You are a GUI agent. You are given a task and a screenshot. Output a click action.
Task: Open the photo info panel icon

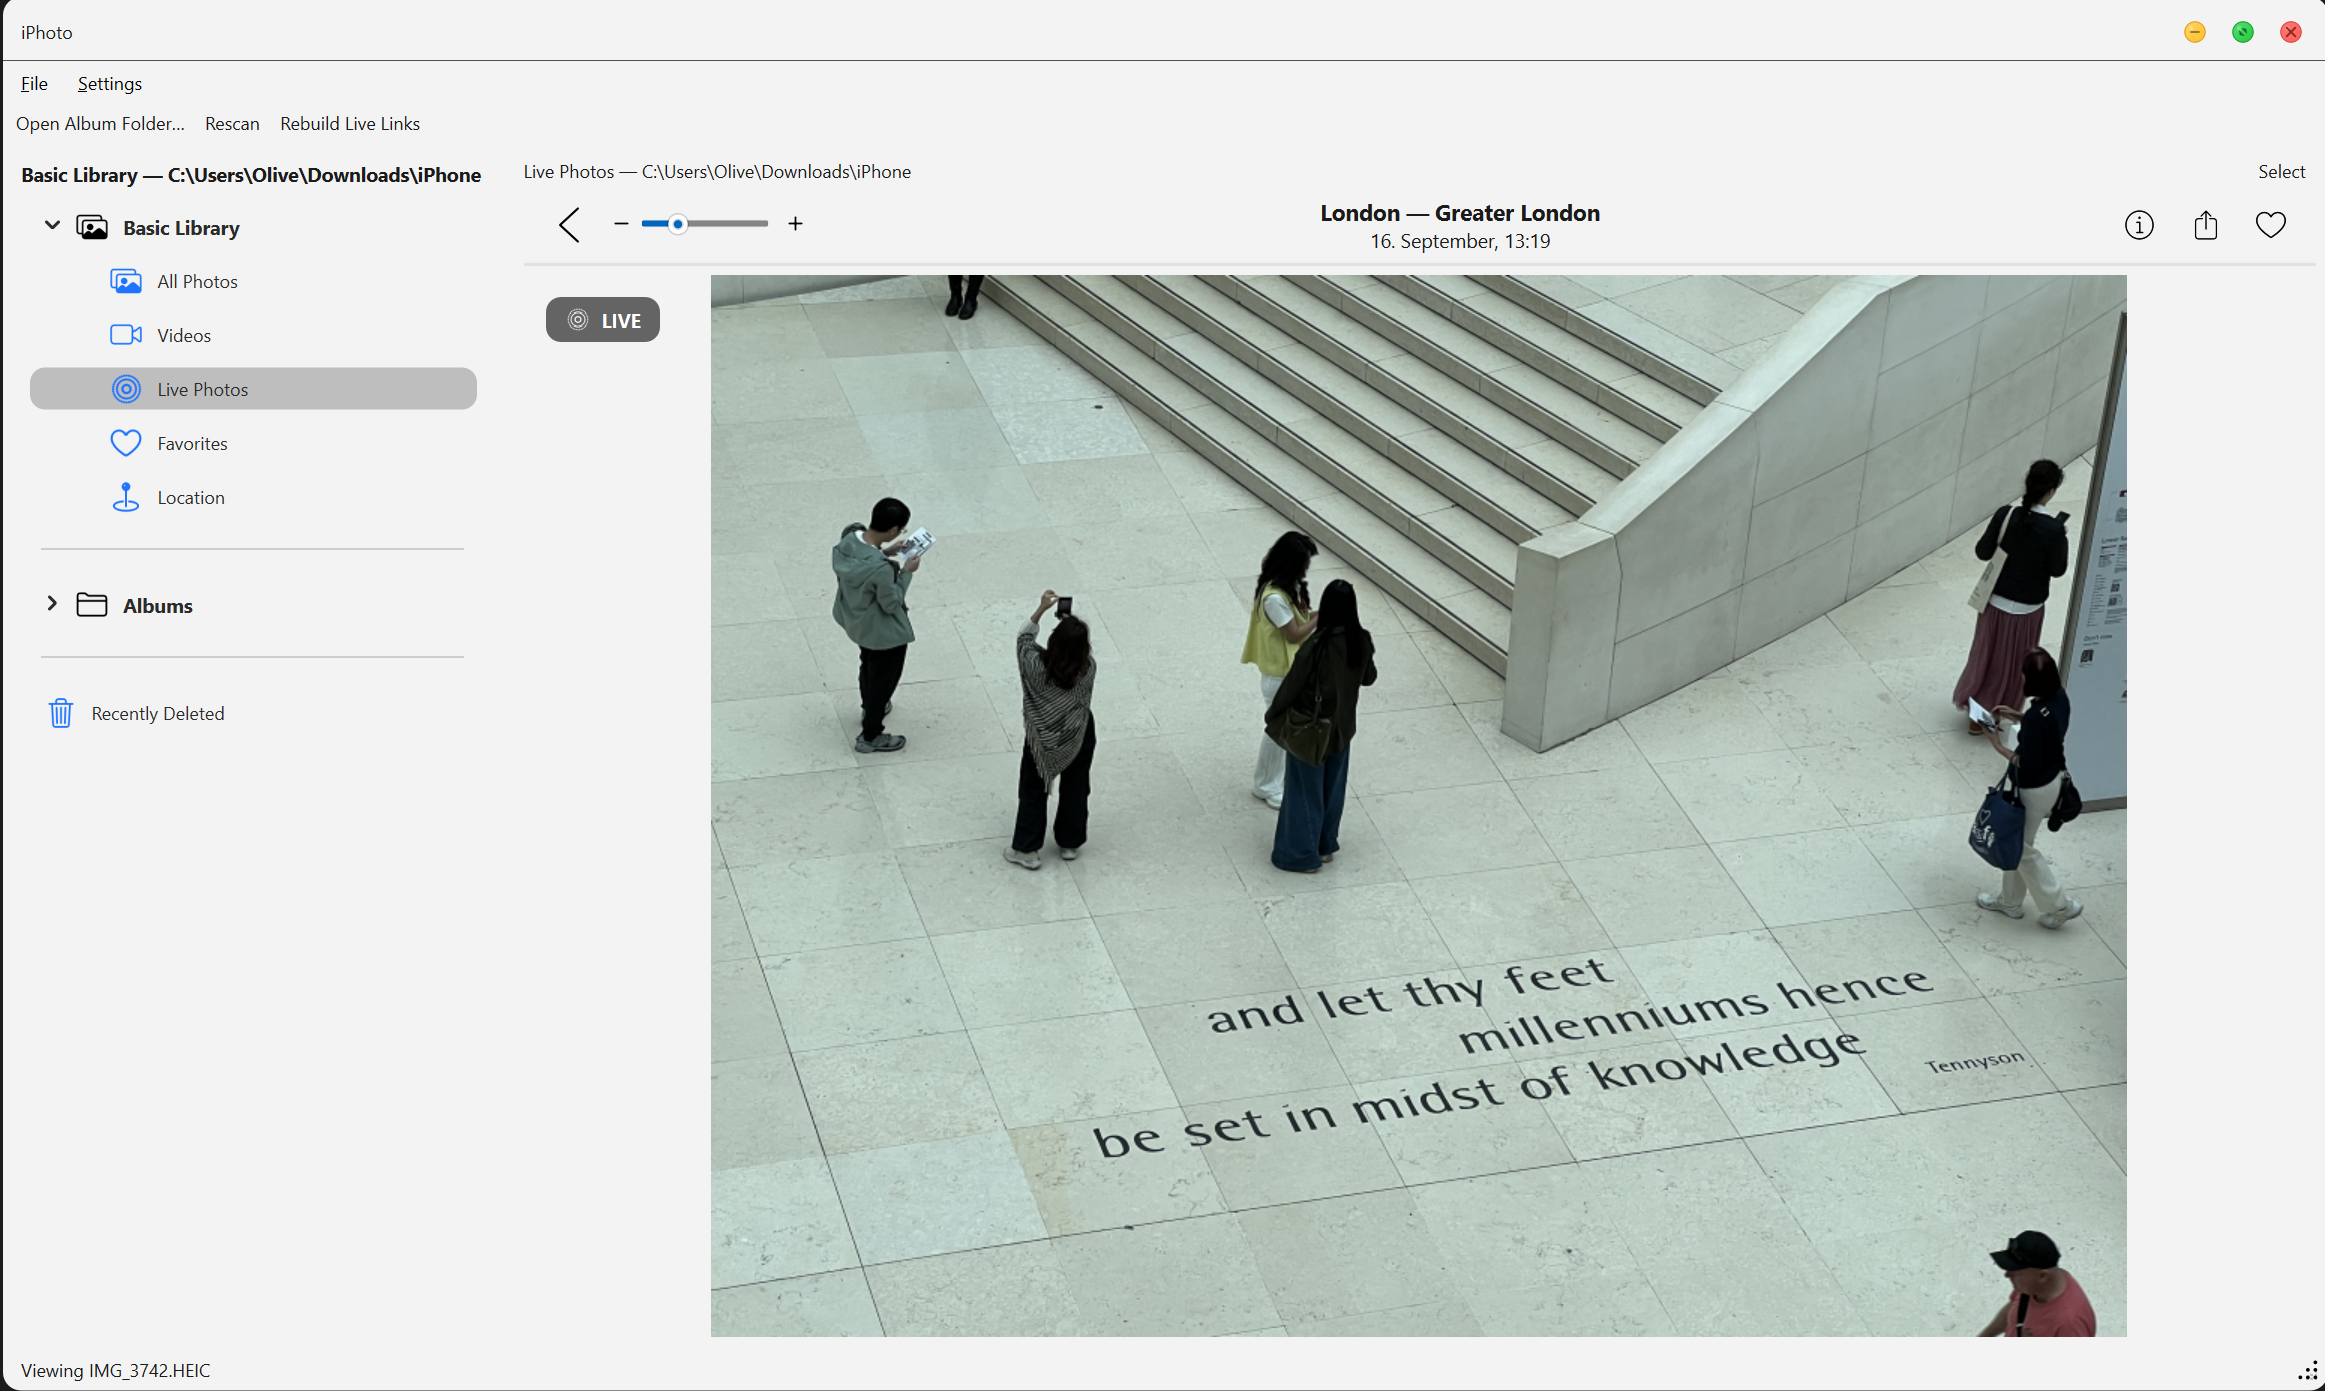click(2139, 225)
